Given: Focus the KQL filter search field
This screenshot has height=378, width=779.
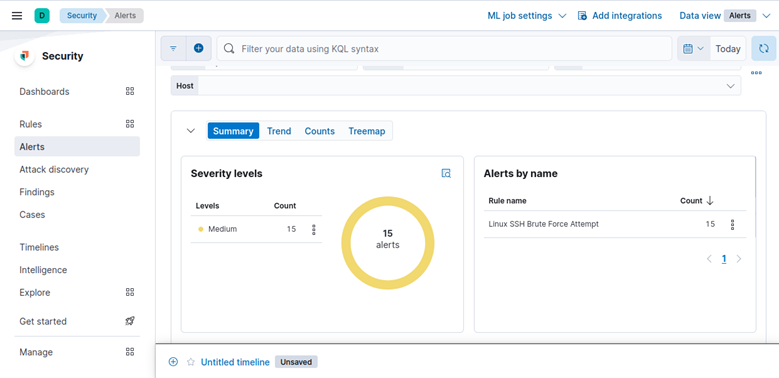Looking at the screenshot, I should click(444, 49).
